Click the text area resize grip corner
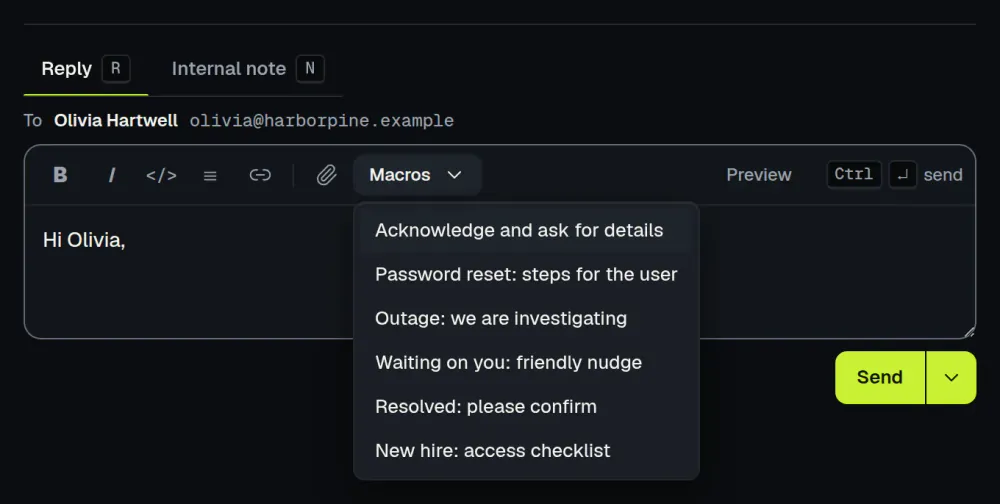This screenshot has height=504, width=1000. tap(969, 332)
